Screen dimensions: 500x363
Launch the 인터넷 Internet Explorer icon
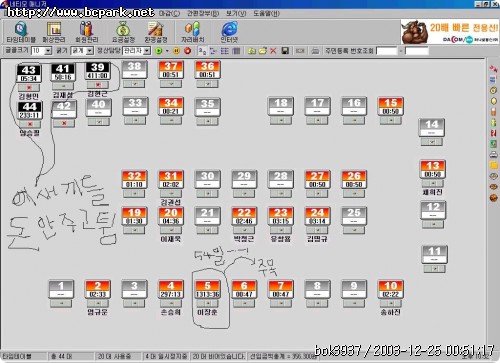229,32
